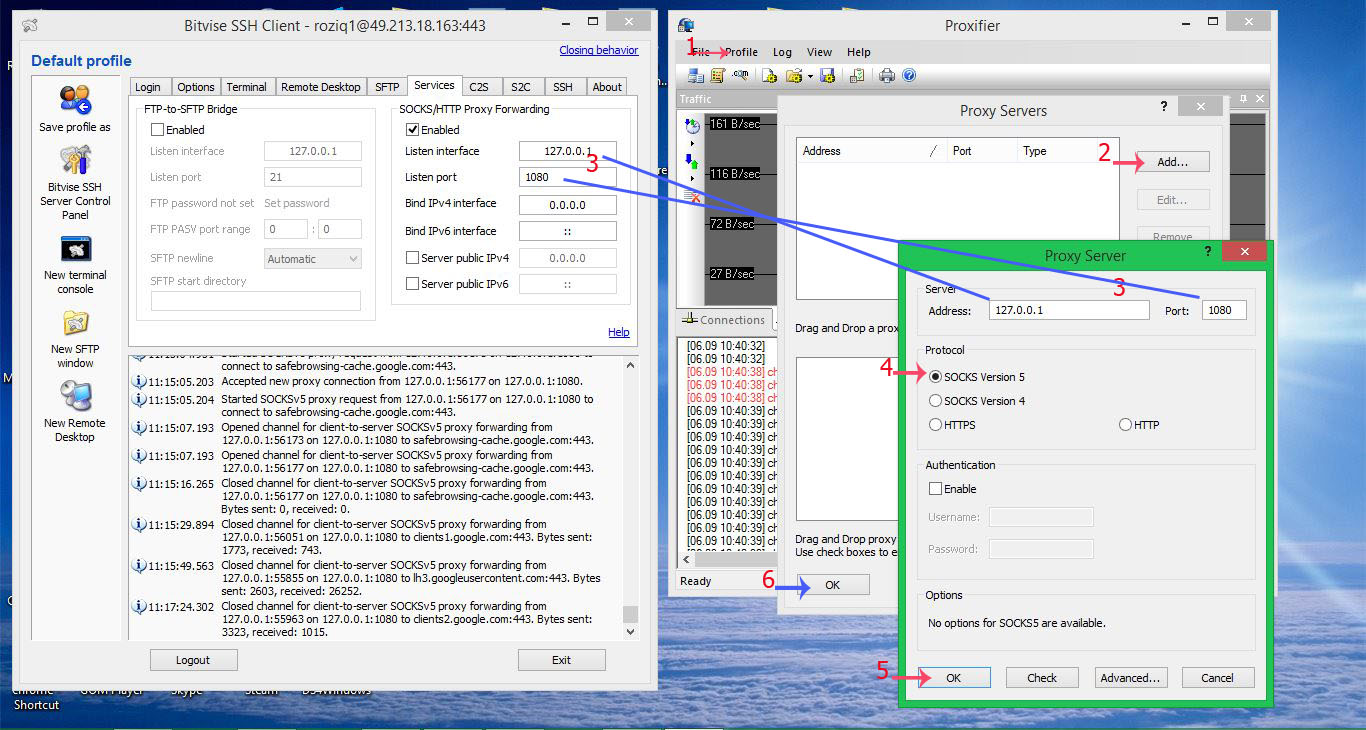This screenshot has width=1366, height=730.
Task: Print using Proxifier printer icon
Action: coord(887,75)
